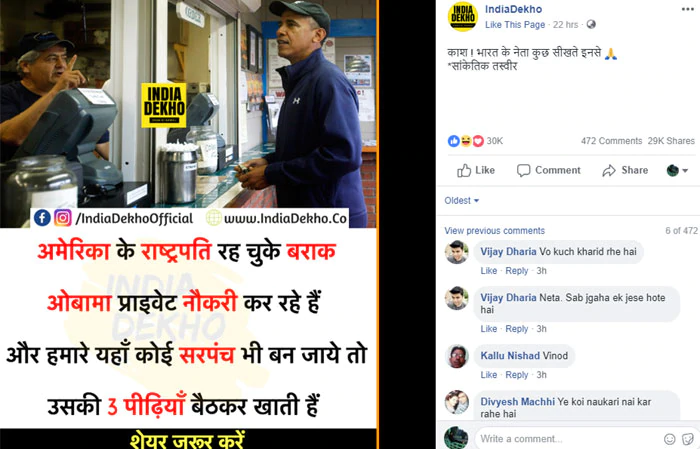
Task: Open the commenting-as profile selector dropdown
Action: (677, 170)
